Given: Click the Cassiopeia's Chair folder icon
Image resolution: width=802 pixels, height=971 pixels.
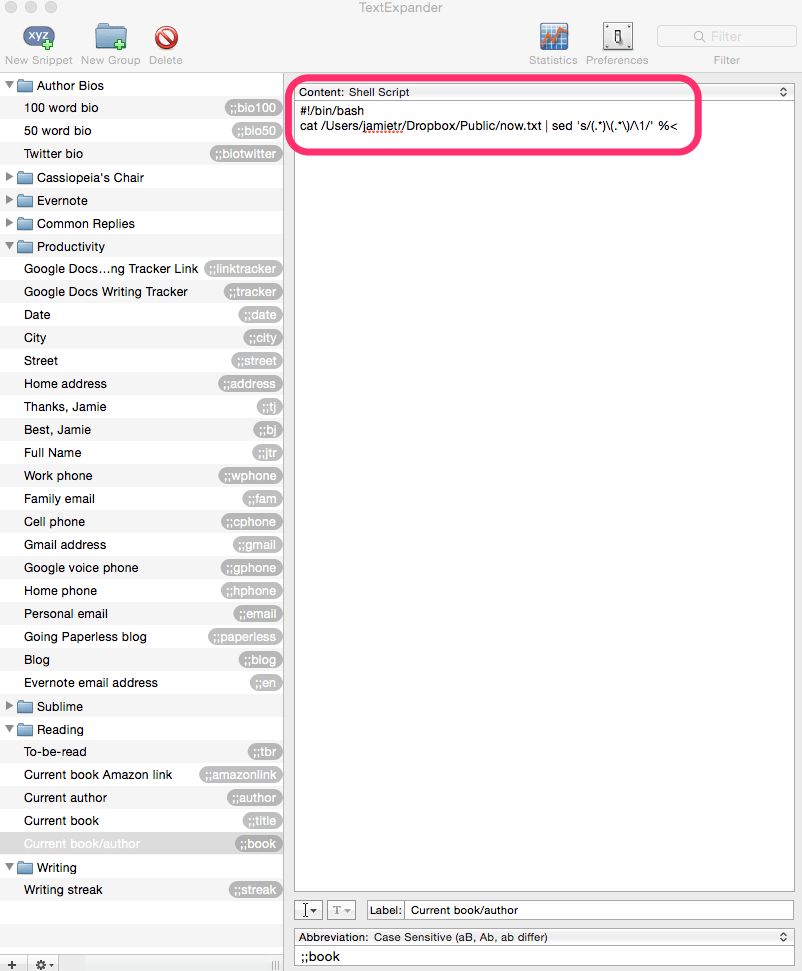Looking at the screenshot, I should (25, 178).
